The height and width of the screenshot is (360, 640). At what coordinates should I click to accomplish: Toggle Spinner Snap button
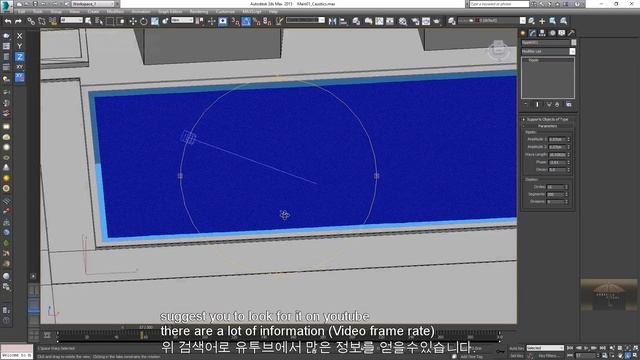click(267, 21)
